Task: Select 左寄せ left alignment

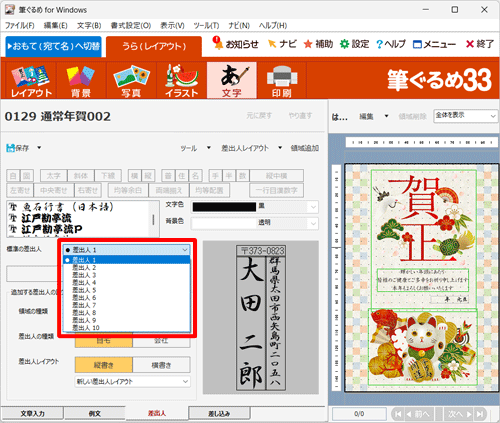Action: pos(20,190)
